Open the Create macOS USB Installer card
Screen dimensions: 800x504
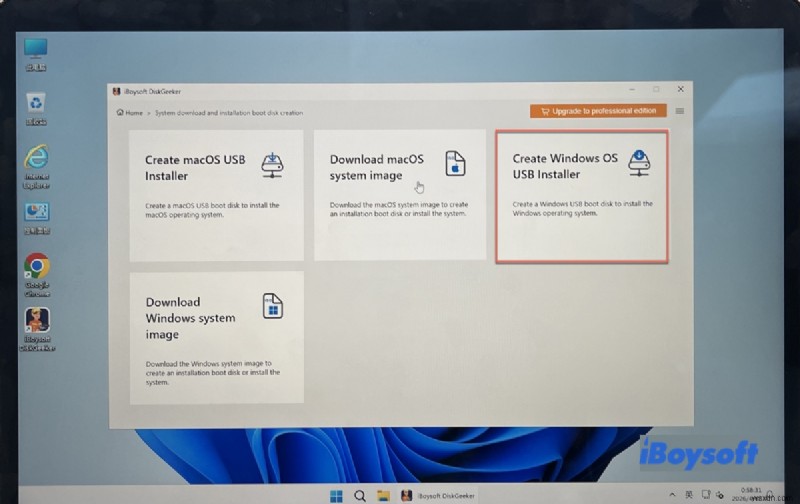pyautogui.click(x=216, y=195)
